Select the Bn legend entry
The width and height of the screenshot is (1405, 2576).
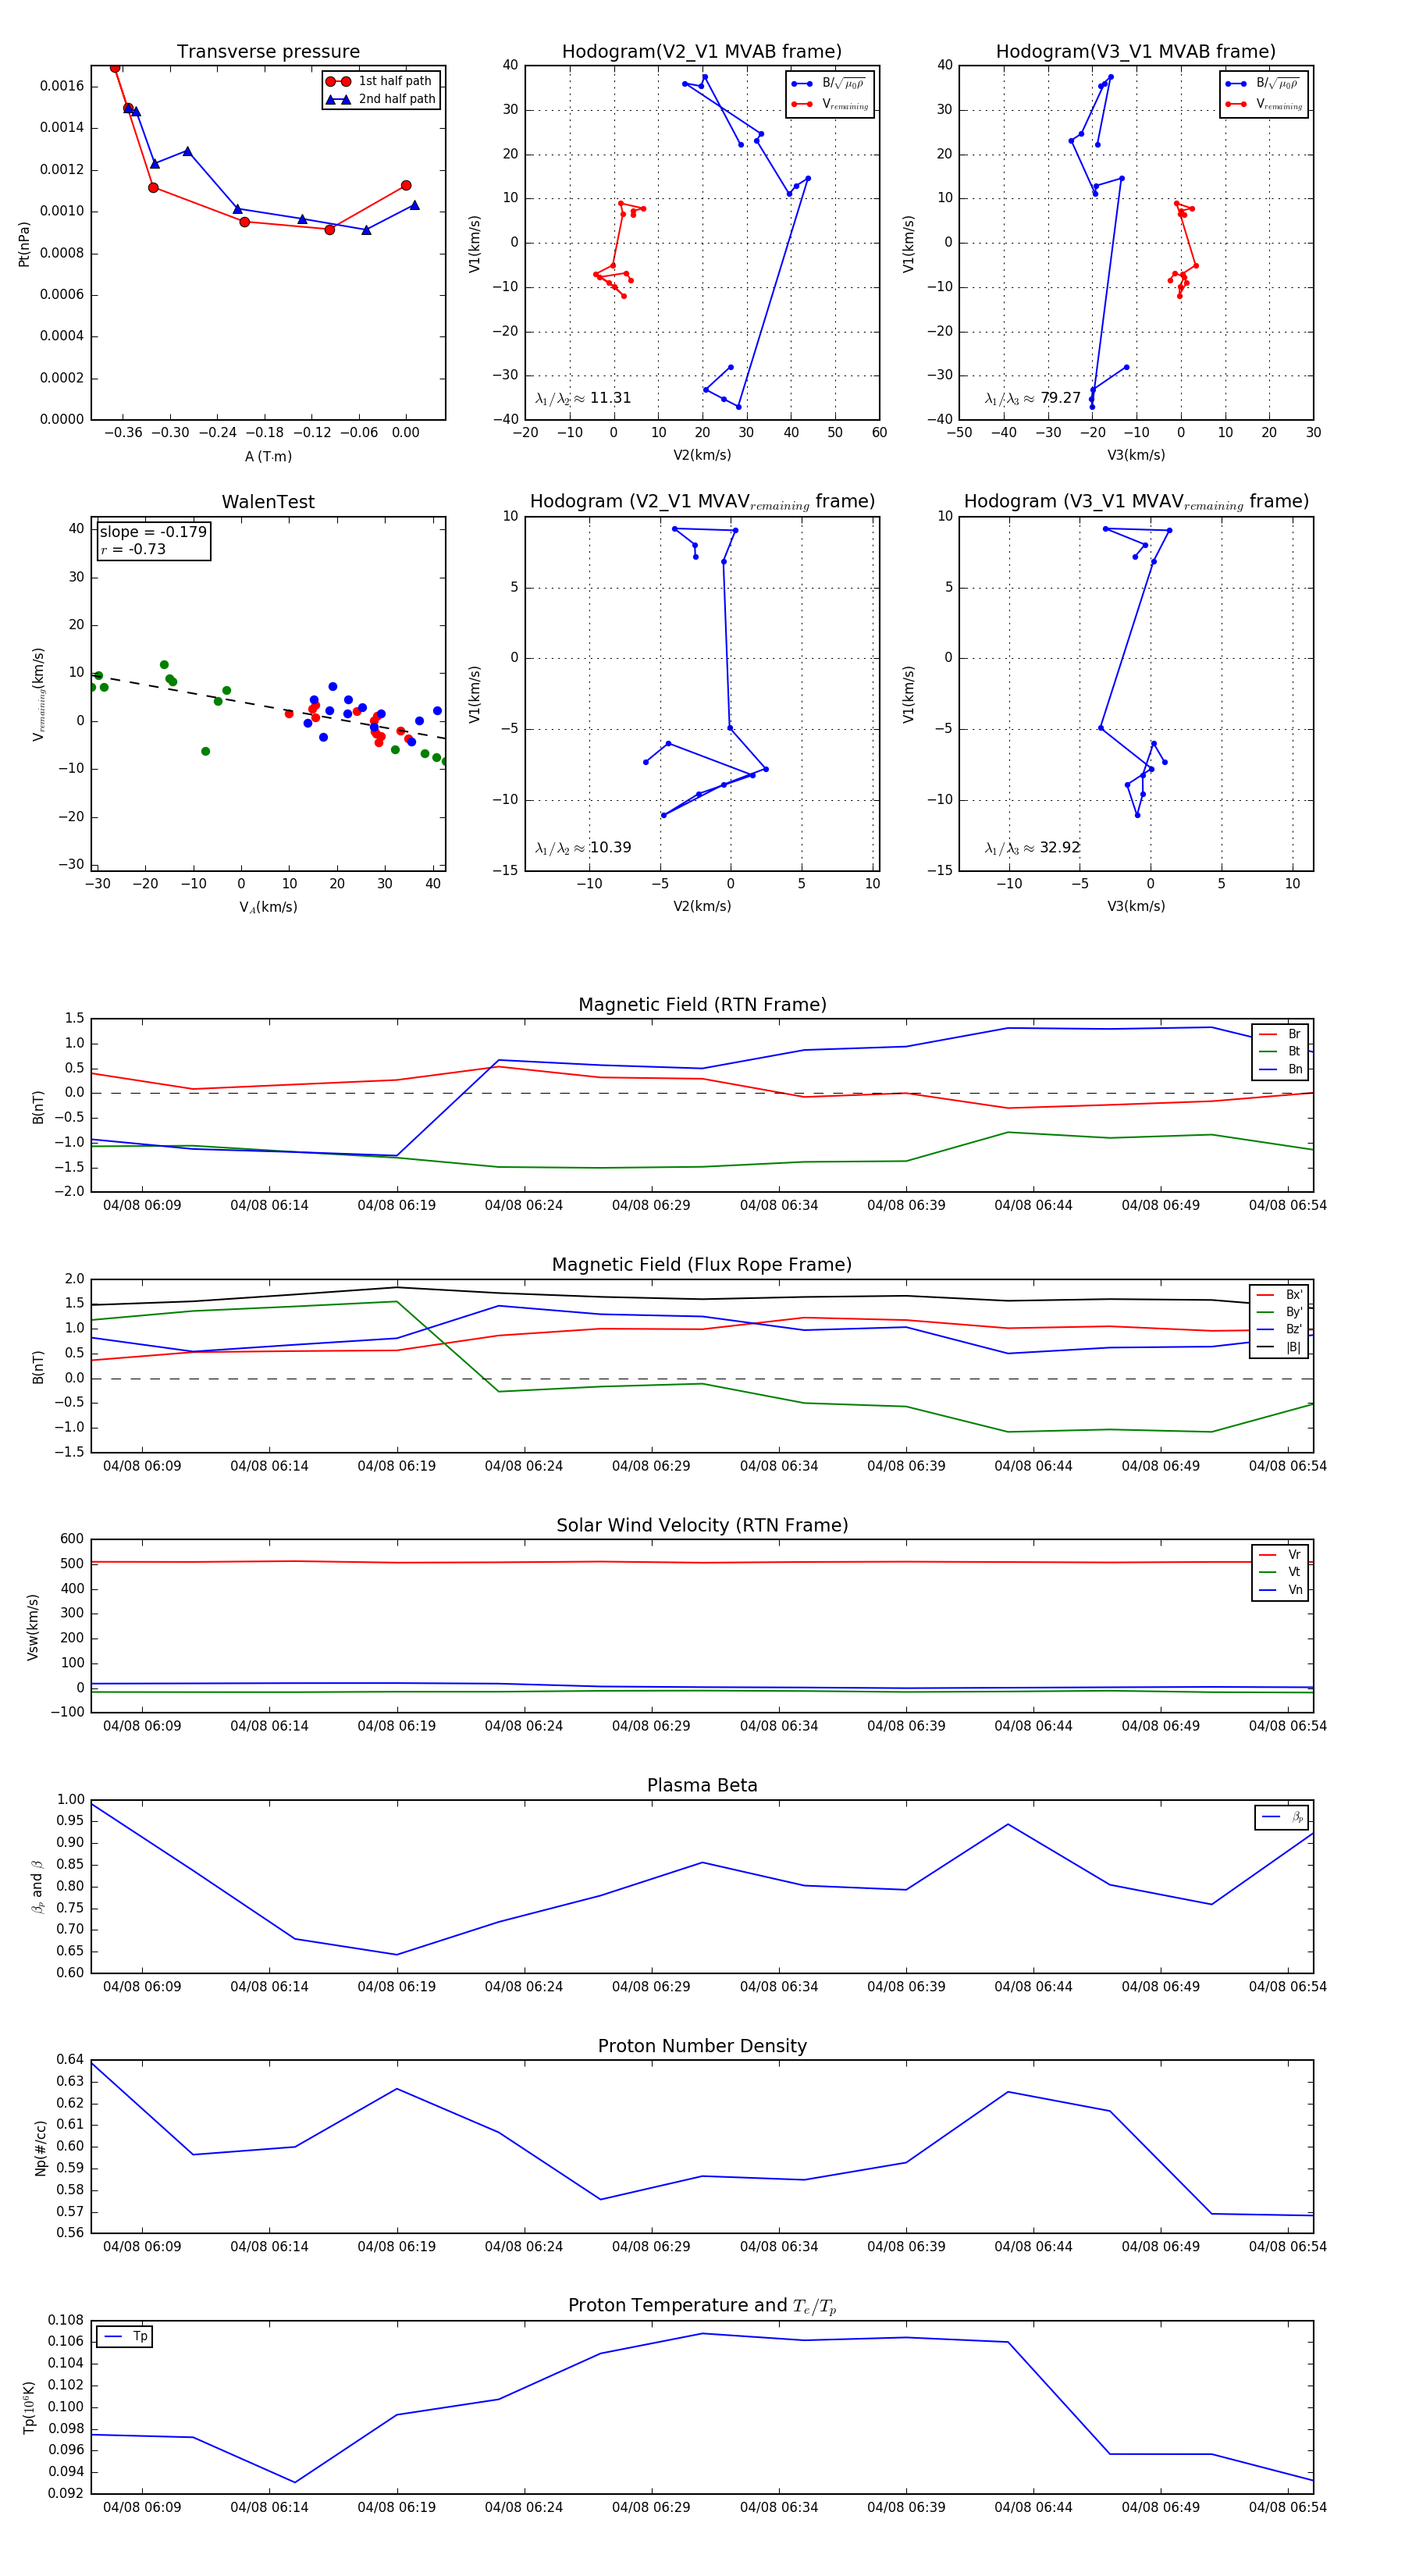(1280, 1070)
